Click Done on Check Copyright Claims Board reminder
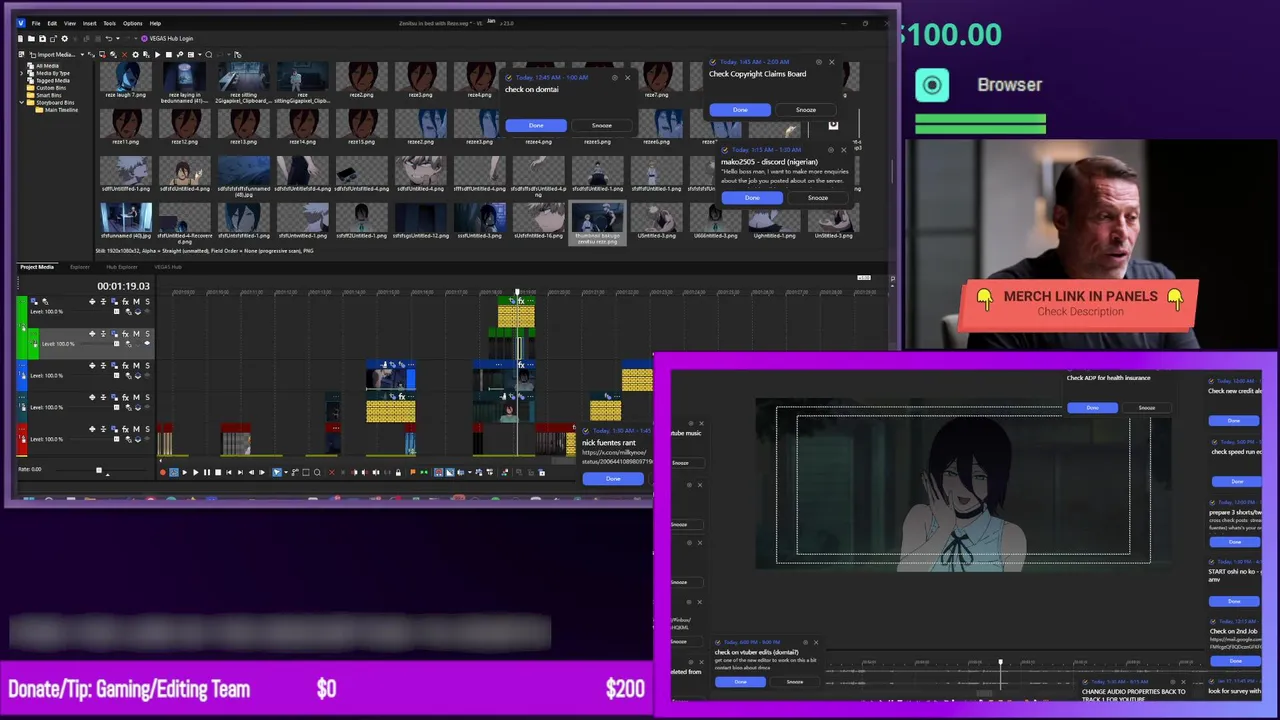This screenshot has width=1280, height=720. [740, 110]
